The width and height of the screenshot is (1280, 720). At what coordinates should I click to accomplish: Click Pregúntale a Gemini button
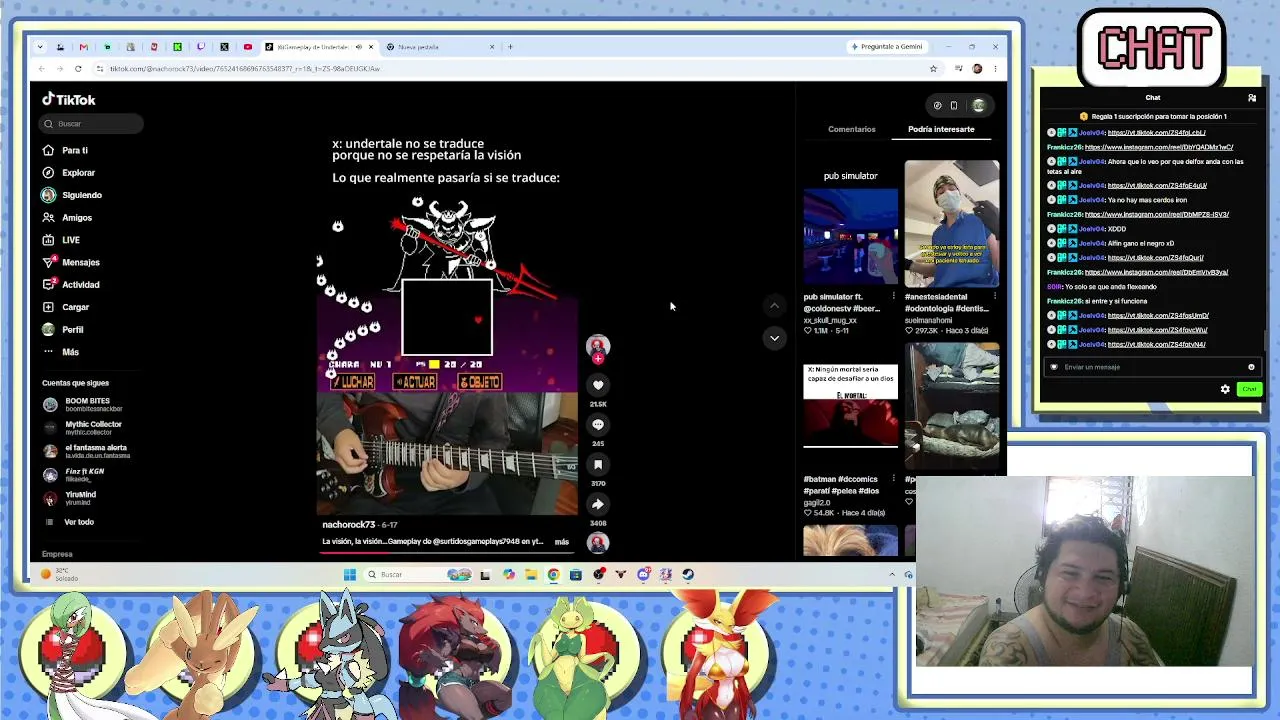click(887, 47)
